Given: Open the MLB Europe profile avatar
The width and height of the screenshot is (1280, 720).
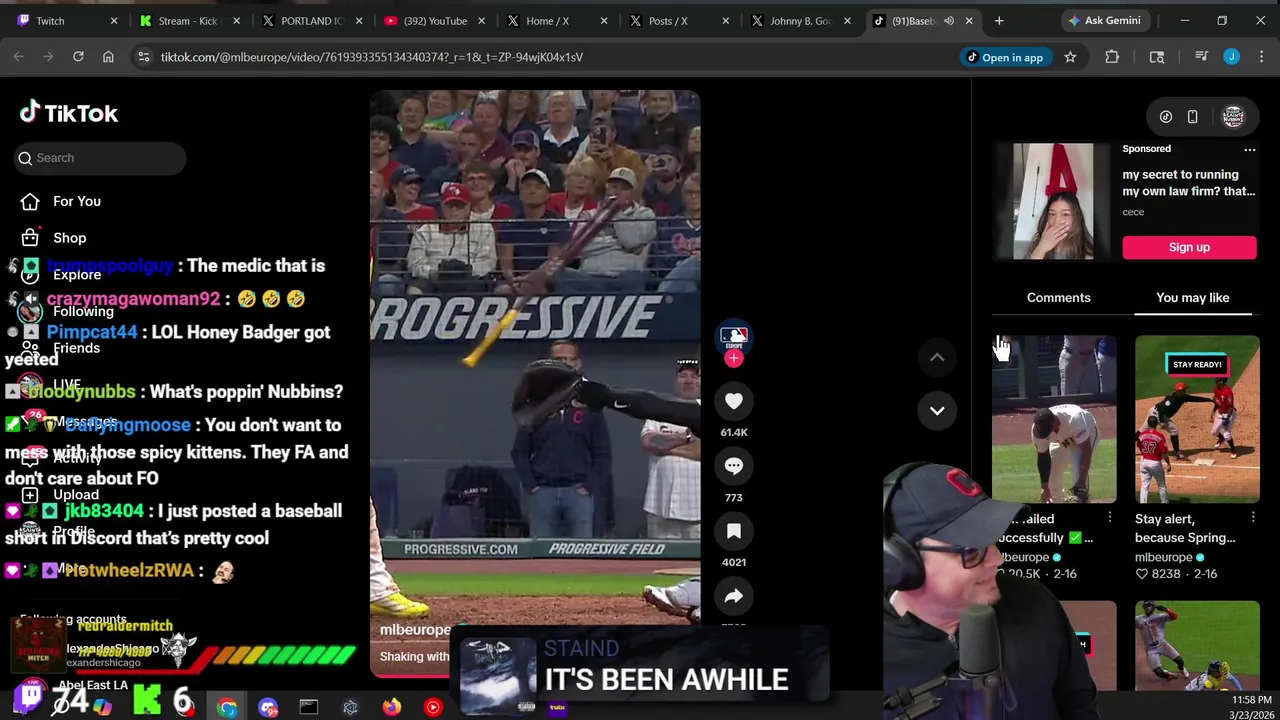Looking at the screenshot, I should coord(734,336).
